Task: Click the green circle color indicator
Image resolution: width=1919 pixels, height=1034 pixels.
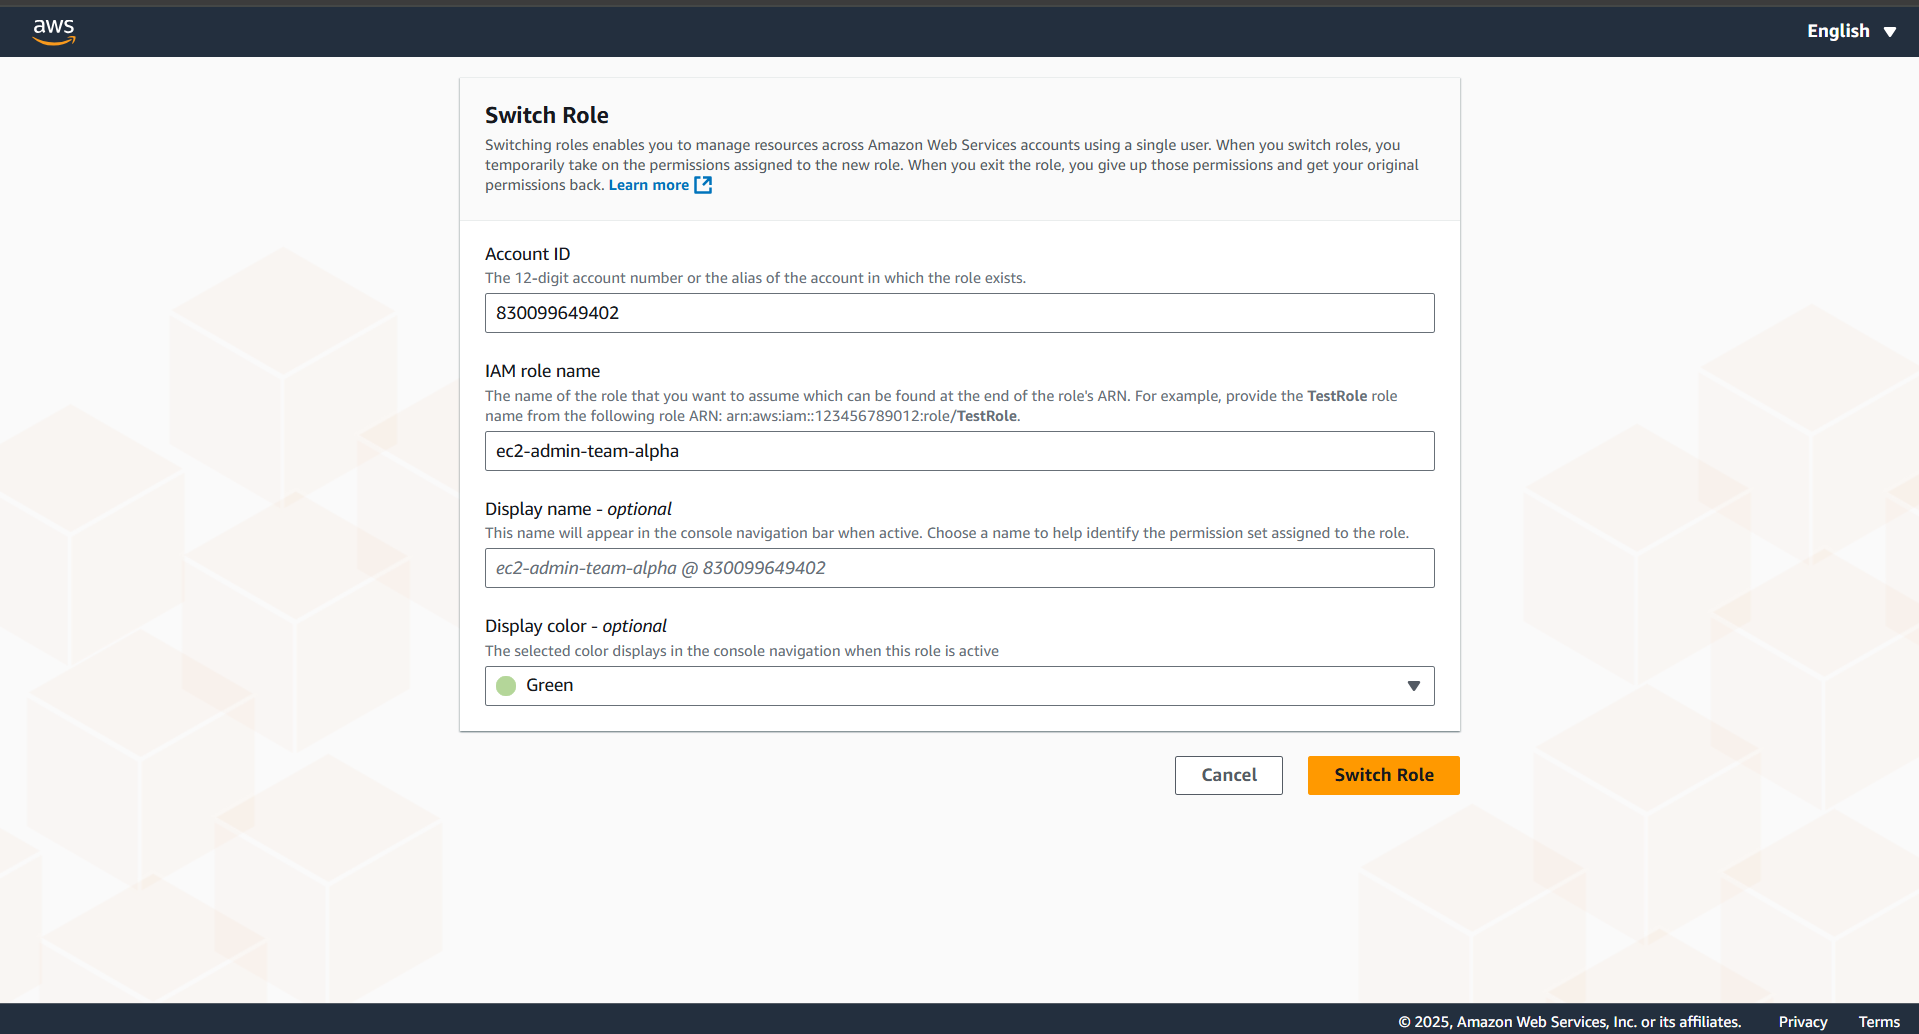Action: click(506, 686)
